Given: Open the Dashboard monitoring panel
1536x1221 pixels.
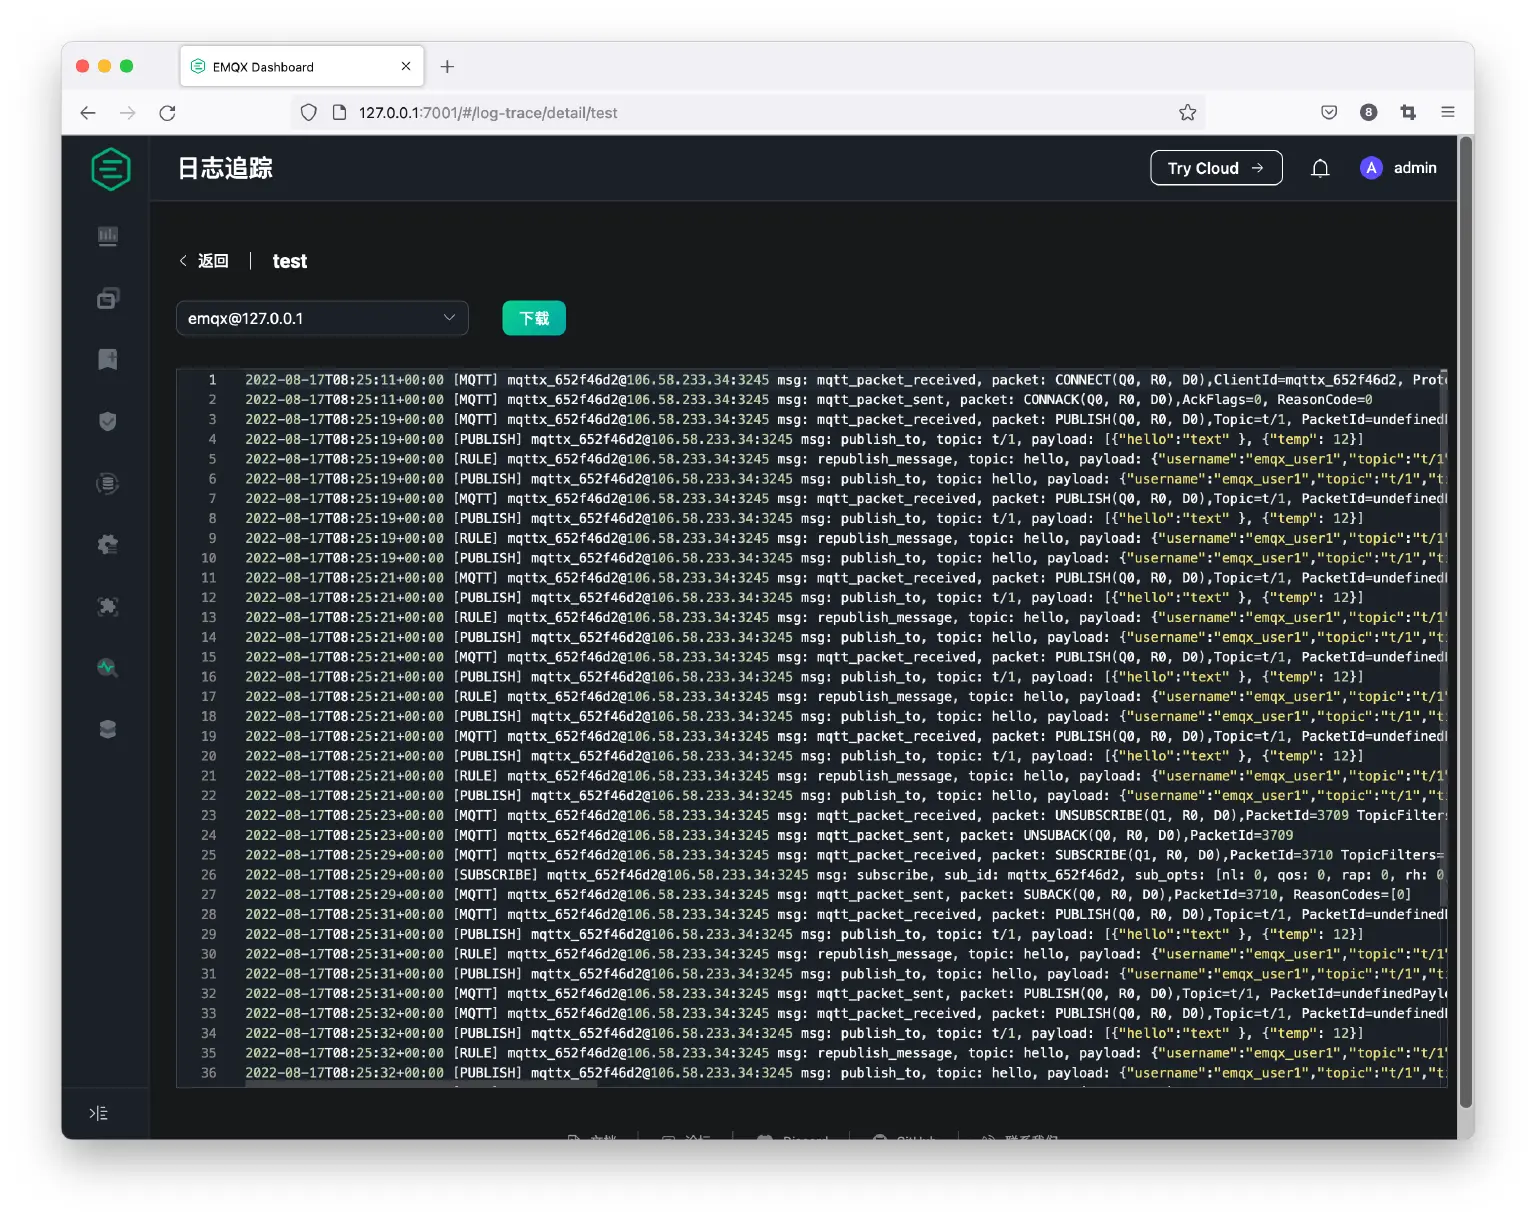Looking at the screenshot, I should click(x=108, y=236).
